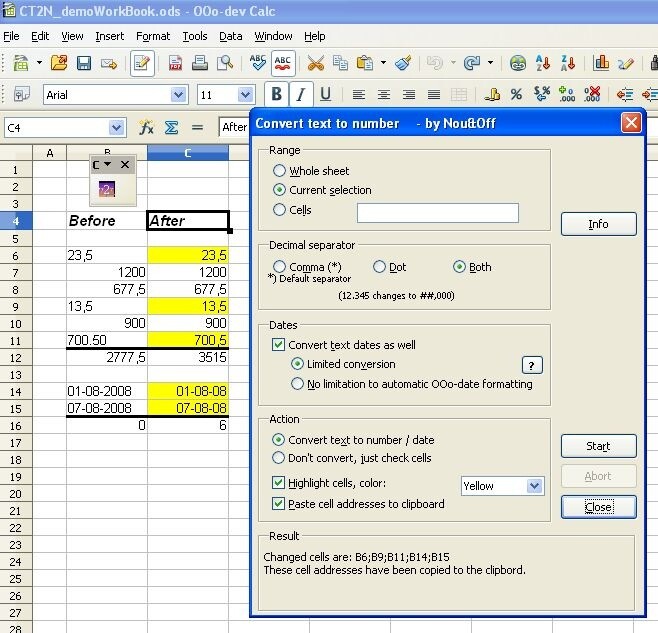Add a decimal place
Image resolution: width=658 pixels, height=633 pixels.
tap(567, 94)
